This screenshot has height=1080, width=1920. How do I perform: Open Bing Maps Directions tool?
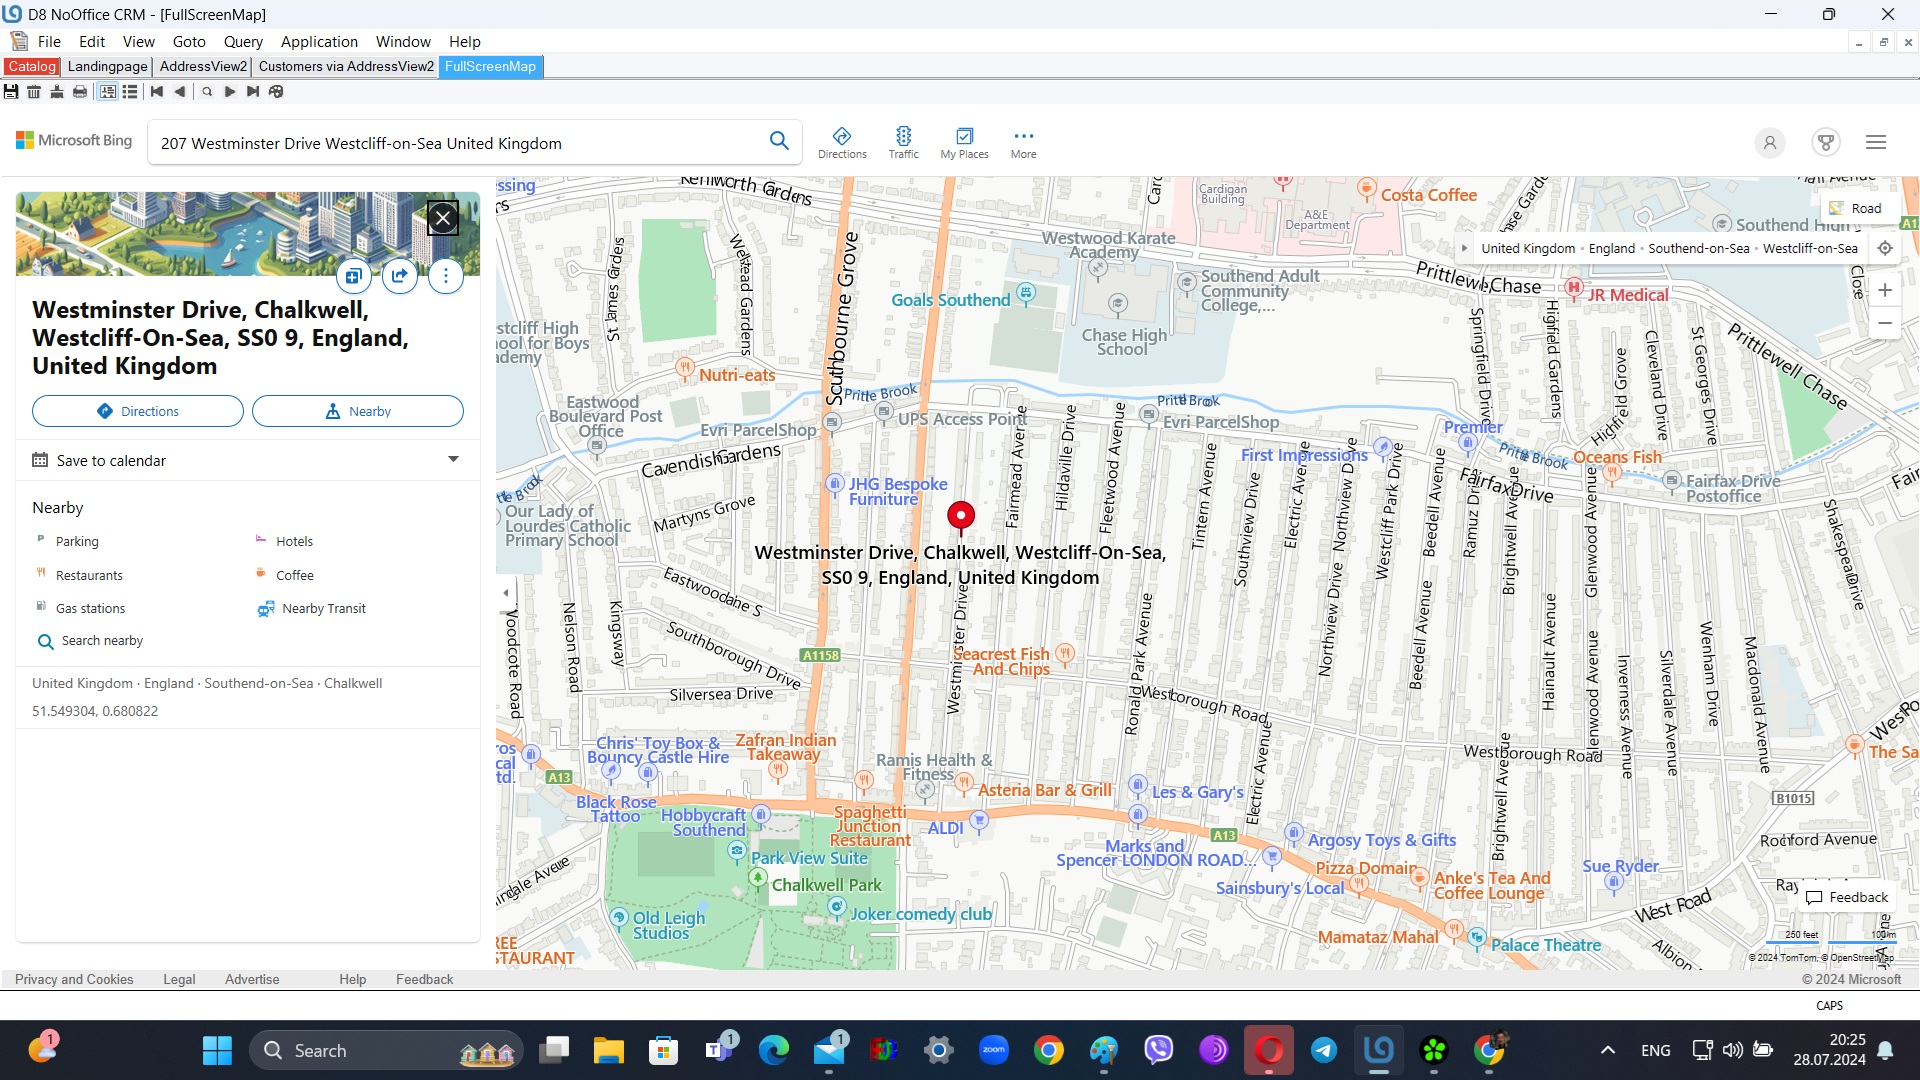[x=842, y=143]
